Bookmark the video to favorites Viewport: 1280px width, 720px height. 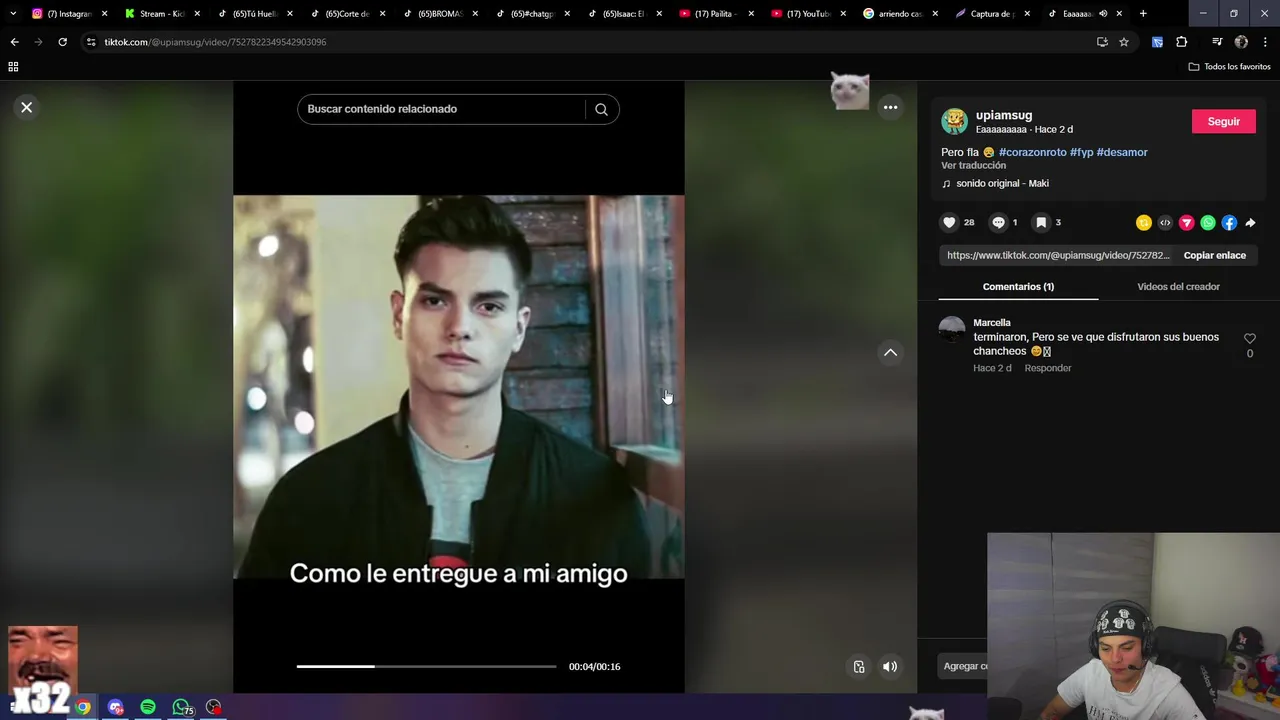pyautogui.click(x=1041, y=223)
